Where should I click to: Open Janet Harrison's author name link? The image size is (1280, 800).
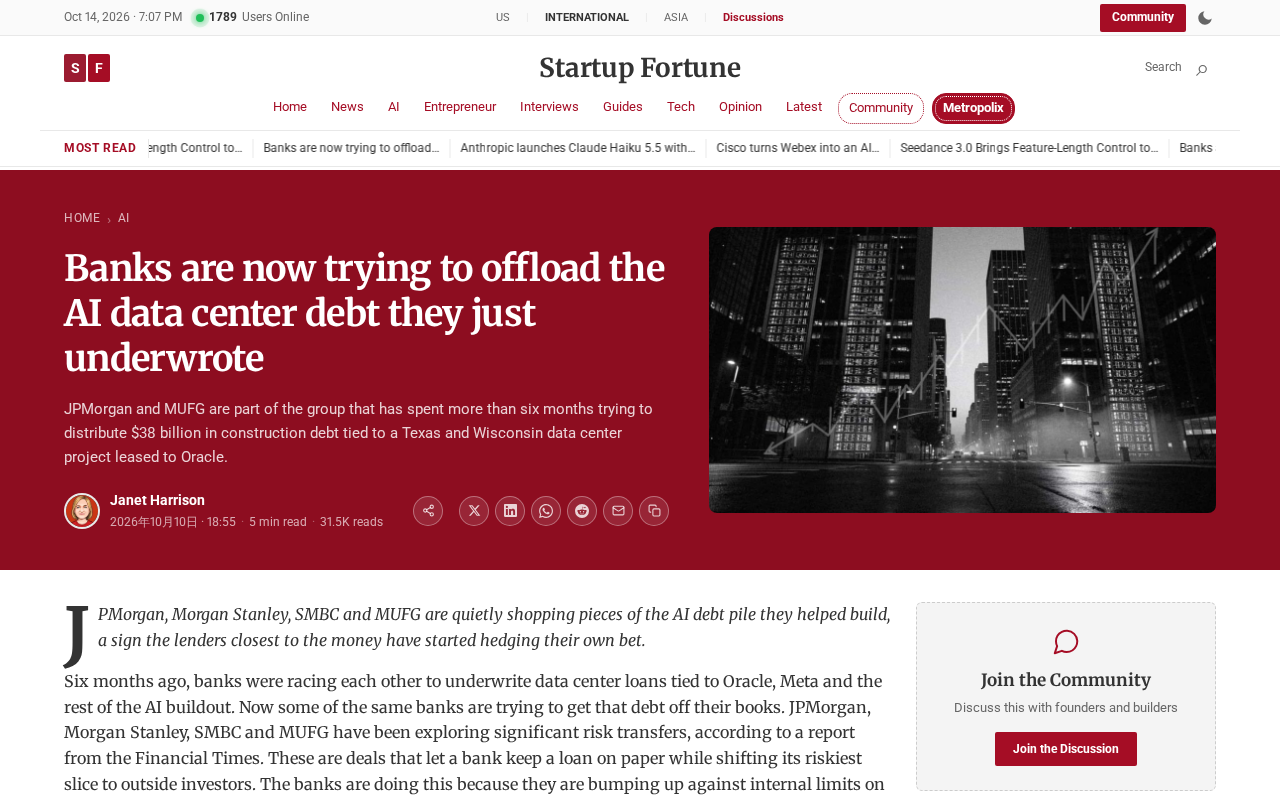157,500
